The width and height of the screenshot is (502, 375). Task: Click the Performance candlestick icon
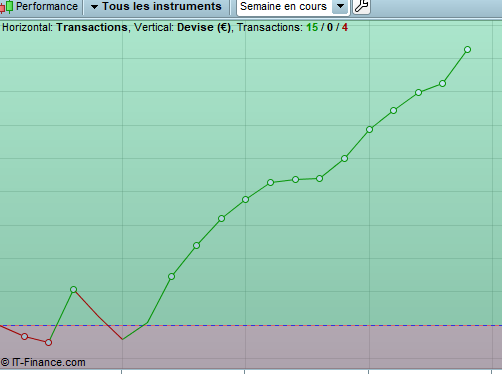7,6
